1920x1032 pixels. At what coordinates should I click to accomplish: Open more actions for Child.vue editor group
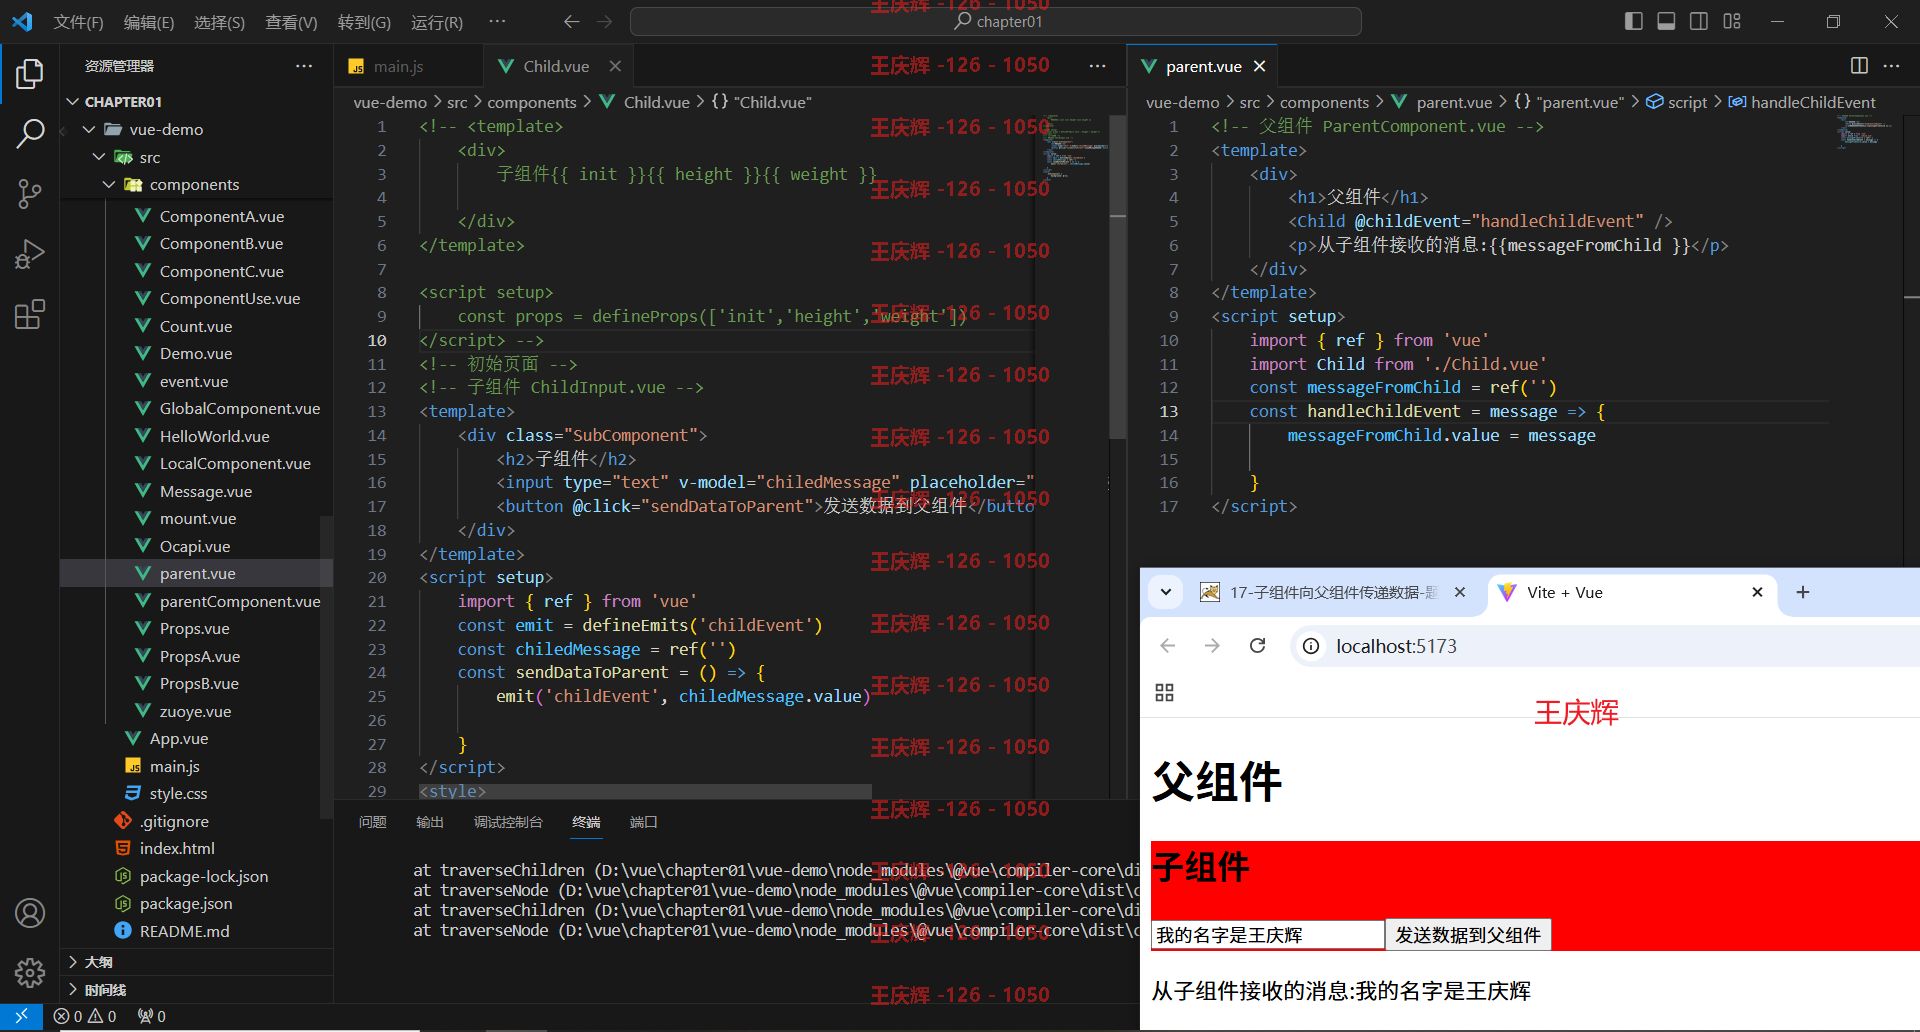1097,66
